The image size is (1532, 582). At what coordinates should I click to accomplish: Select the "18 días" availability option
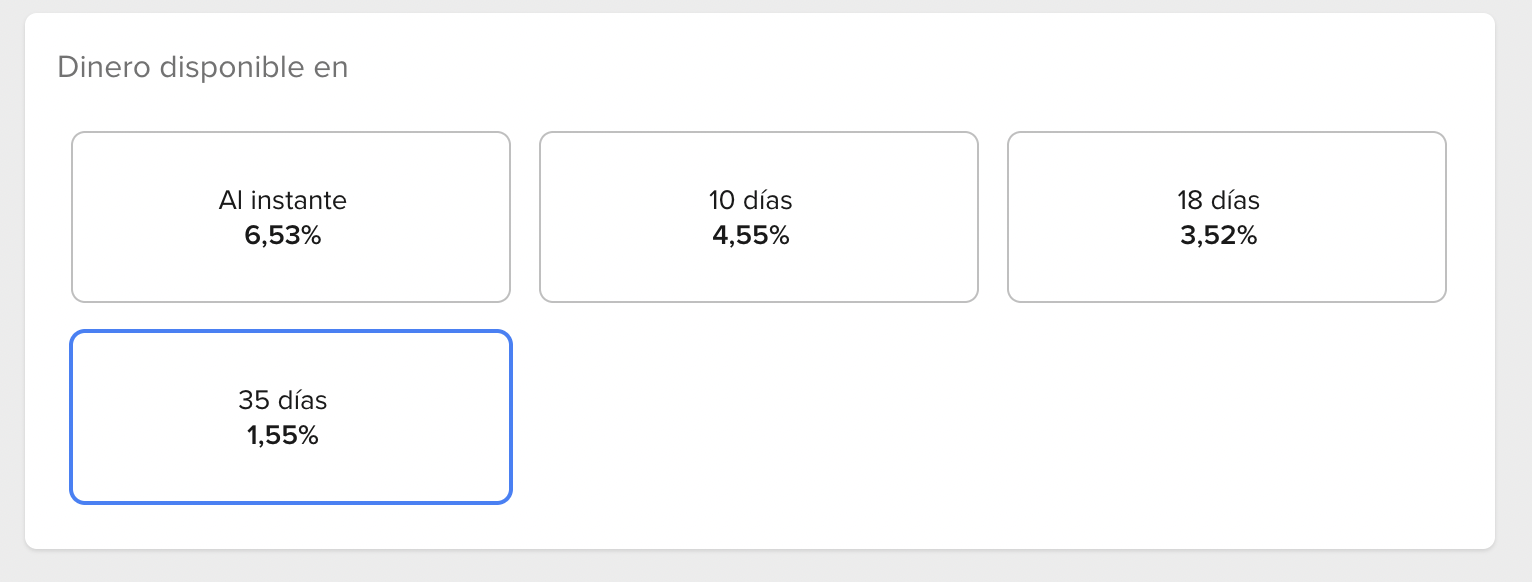tap(1226, 217)
